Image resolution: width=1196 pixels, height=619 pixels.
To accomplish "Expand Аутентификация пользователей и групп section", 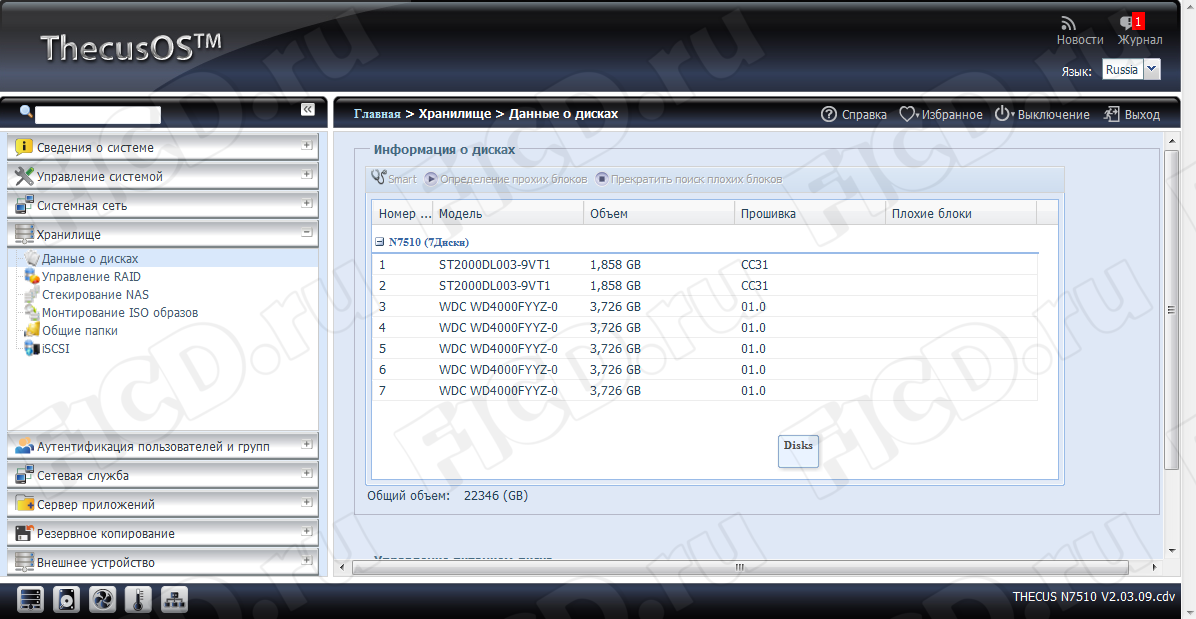I will coord(307,443).
